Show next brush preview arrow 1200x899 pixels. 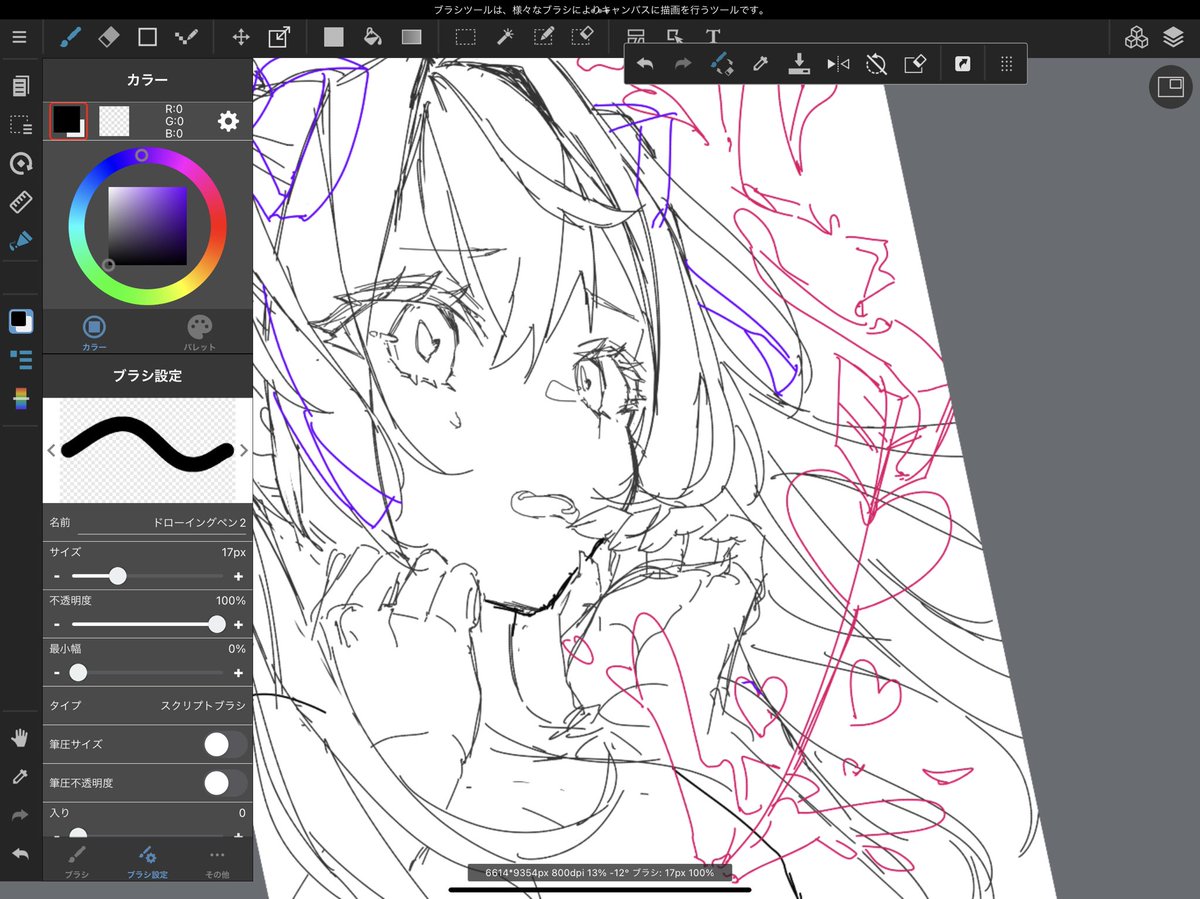click(x=243, y=450)
